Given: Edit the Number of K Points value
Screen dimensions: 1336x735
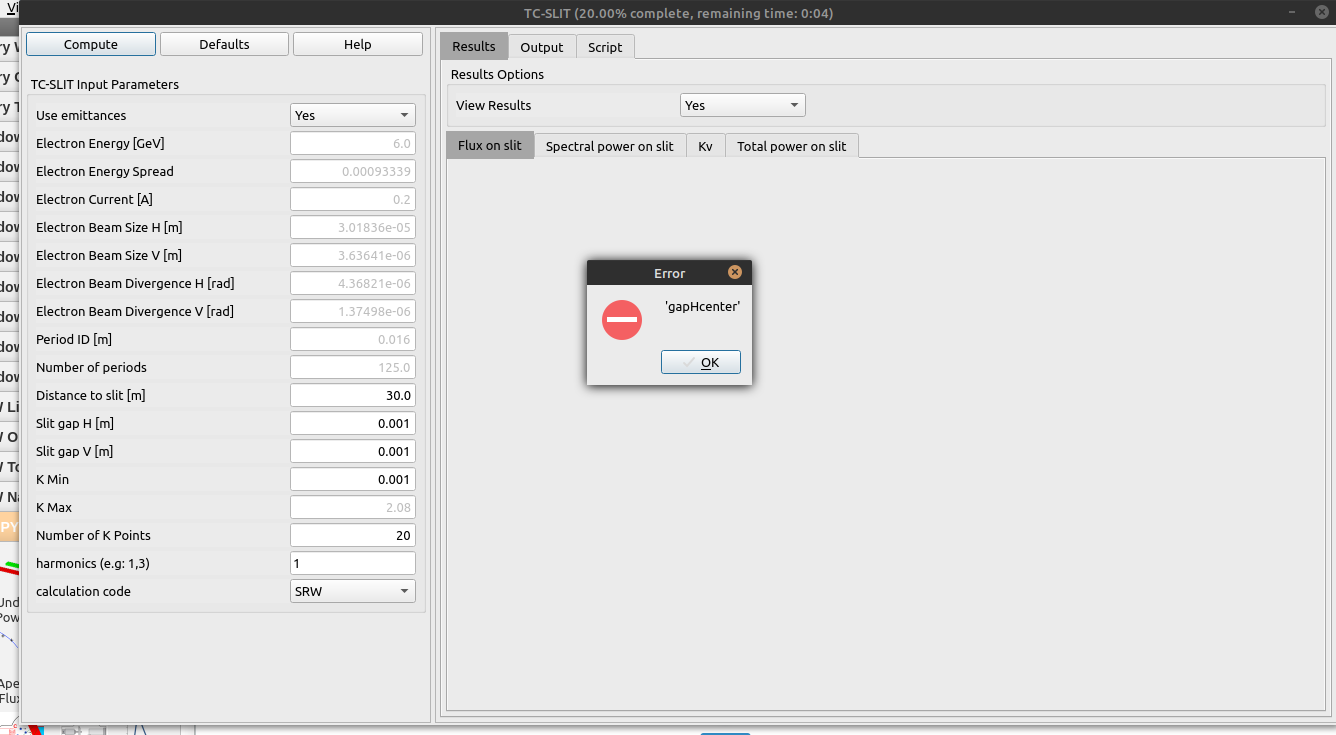Looking at the screenshot, I should [x=352, y=534].
